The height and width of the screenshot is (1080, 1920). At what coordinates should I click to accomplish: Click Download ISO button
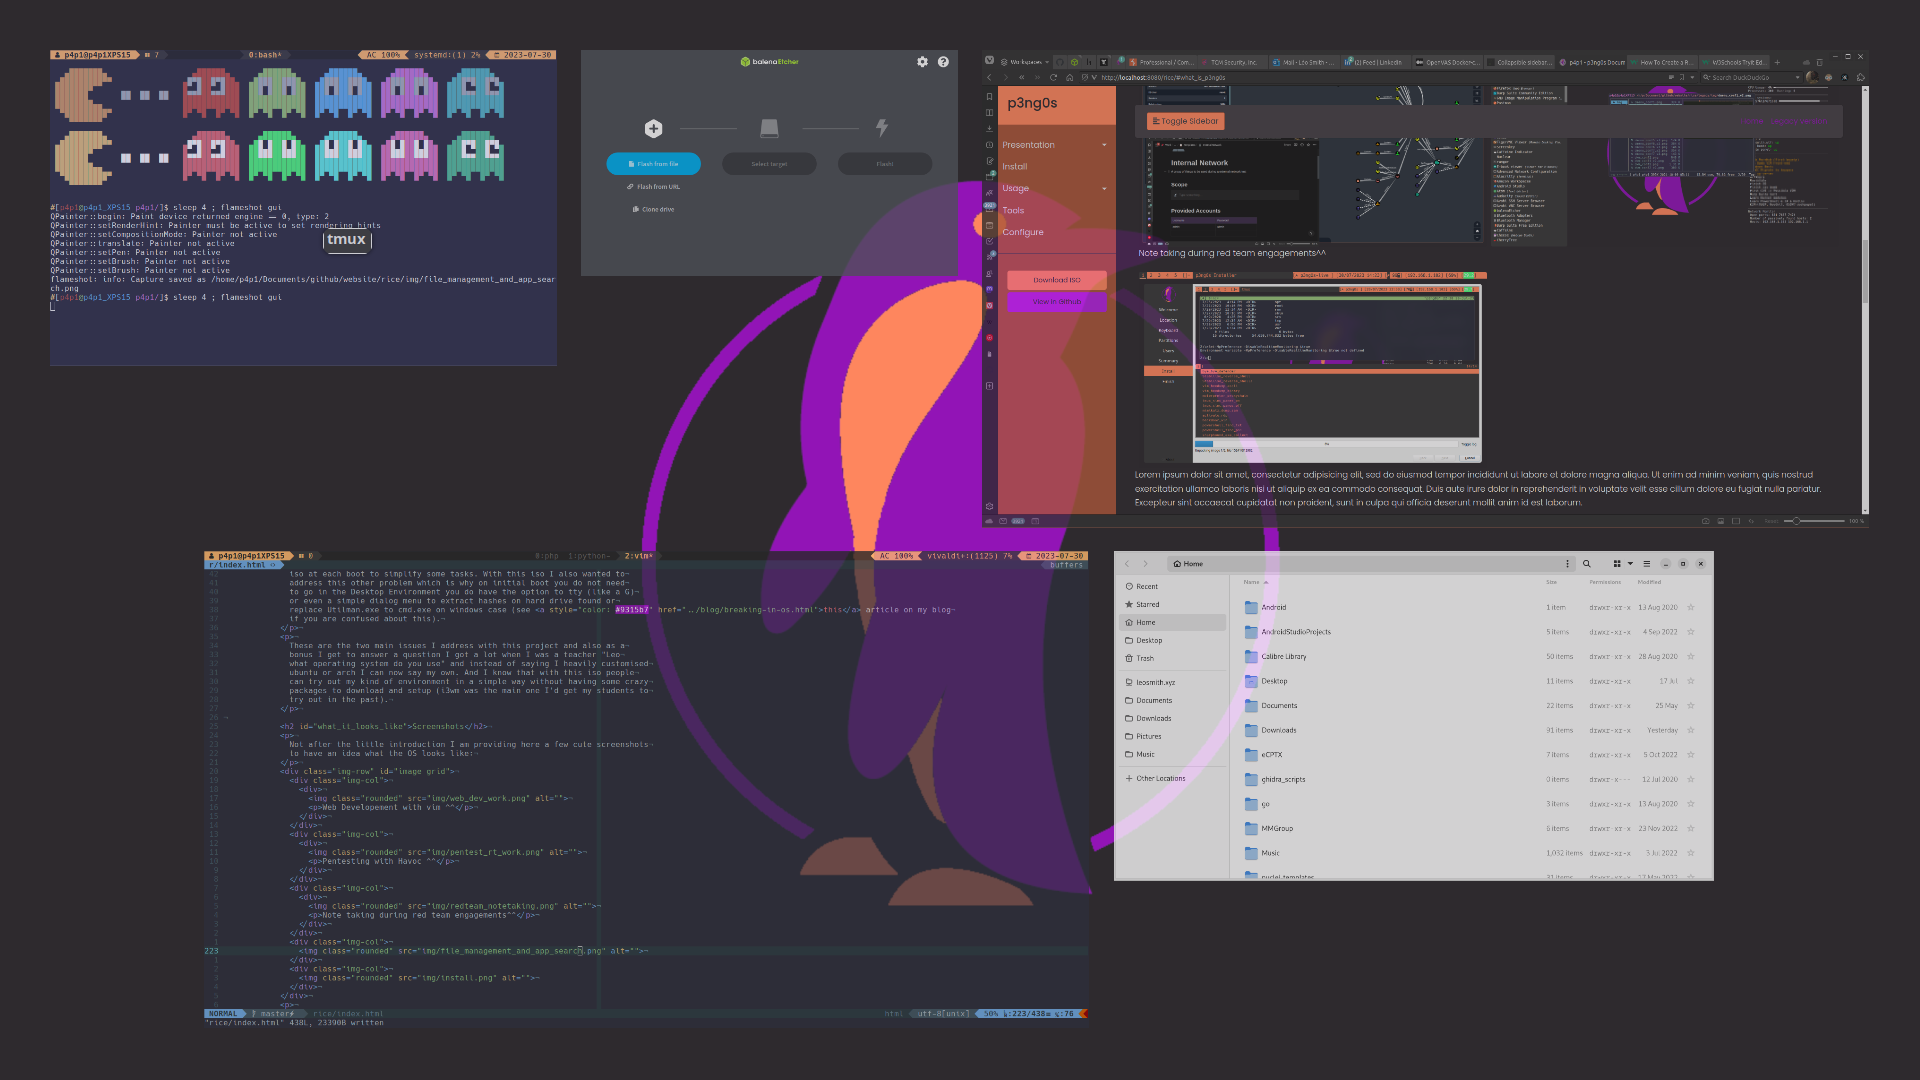click(x=1056, y=280)
